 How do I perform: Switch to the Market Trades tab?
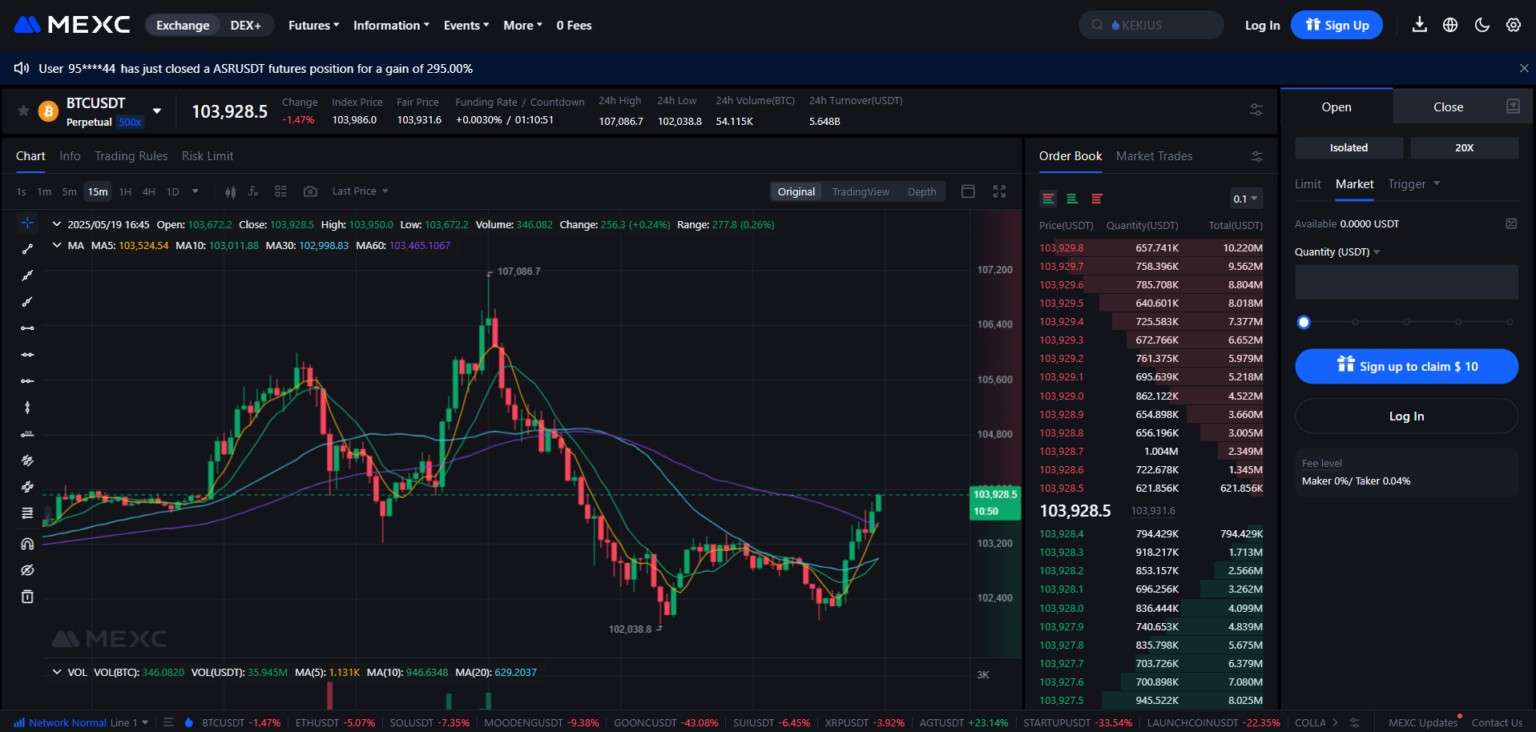click(x=1154, y=156)
